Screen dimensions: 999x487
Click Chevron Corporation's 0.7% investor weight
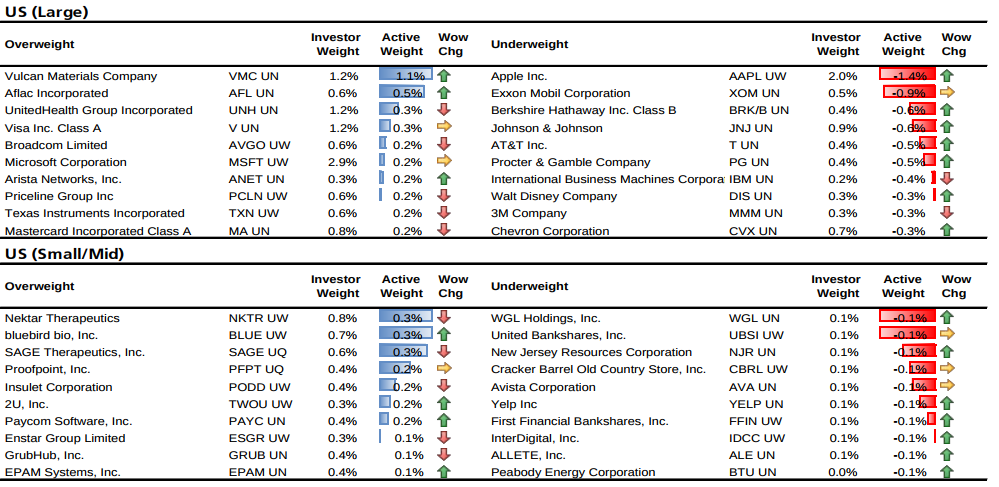coord(842,231)
